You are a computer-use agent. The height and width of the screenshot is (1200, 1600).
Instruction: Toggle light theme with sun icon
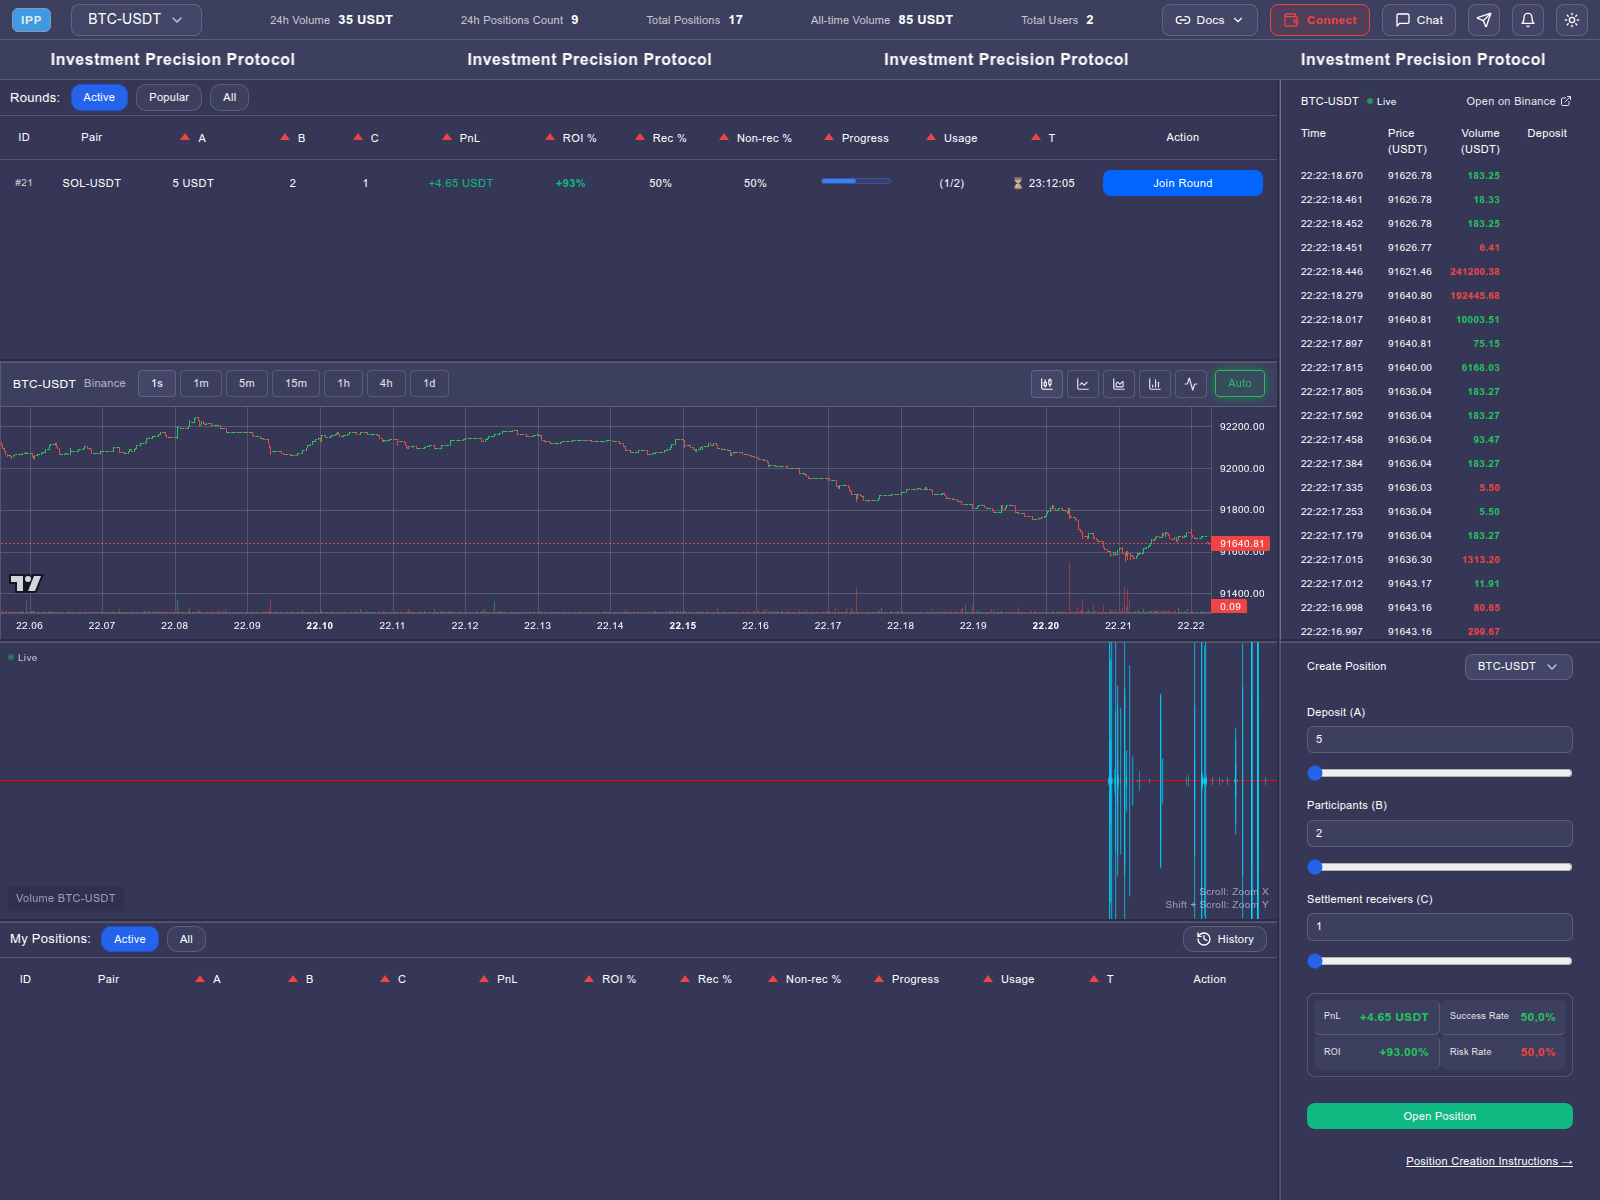click(1572, 20)
